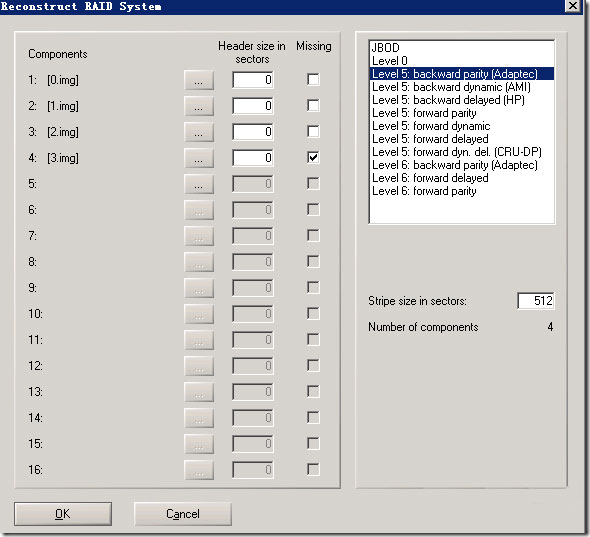Image resolution: width=590 pixels, height=537 pixels.
Task: Tick the Missing checkbox for component 1
Action: tap(313, 79)
